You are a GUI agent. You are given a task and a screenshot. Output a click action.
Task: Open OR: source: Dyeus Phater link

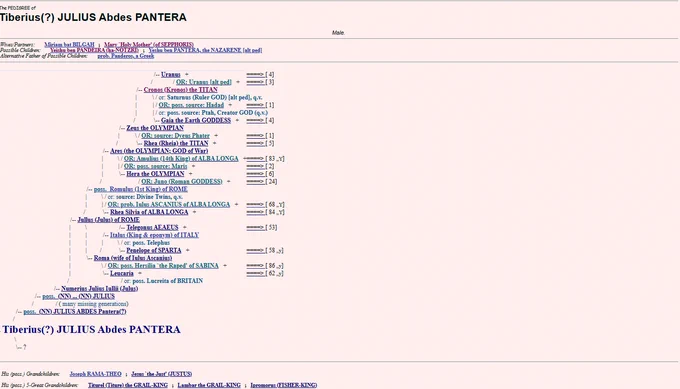(x=175, y=136)
